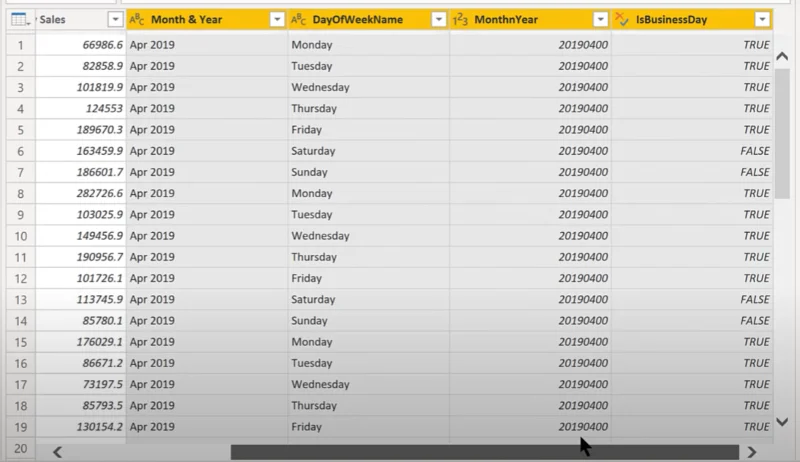Click Sunday in row 7
This screenshot has height=462, width=800.
[309, 172]
